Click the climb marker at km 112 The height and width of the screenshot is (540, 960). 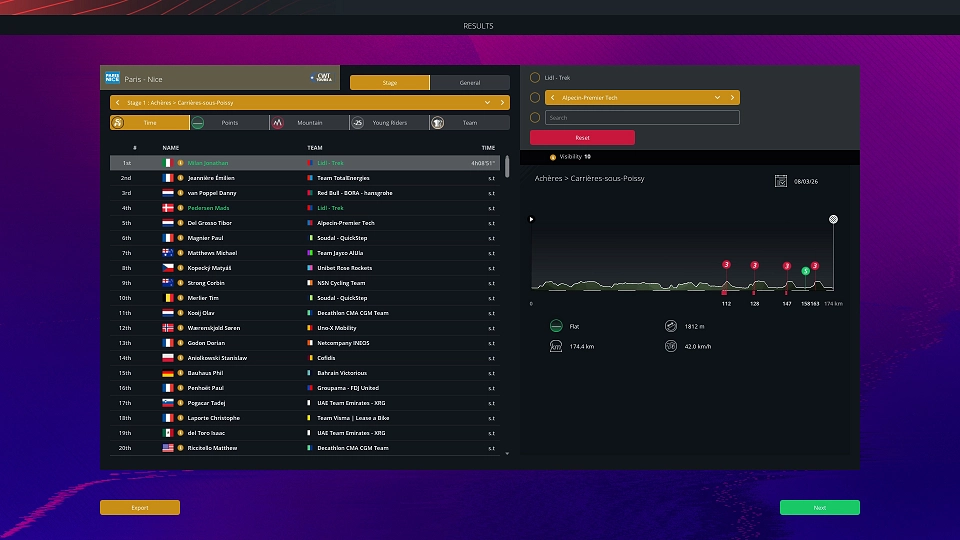[x=726, y=264]
